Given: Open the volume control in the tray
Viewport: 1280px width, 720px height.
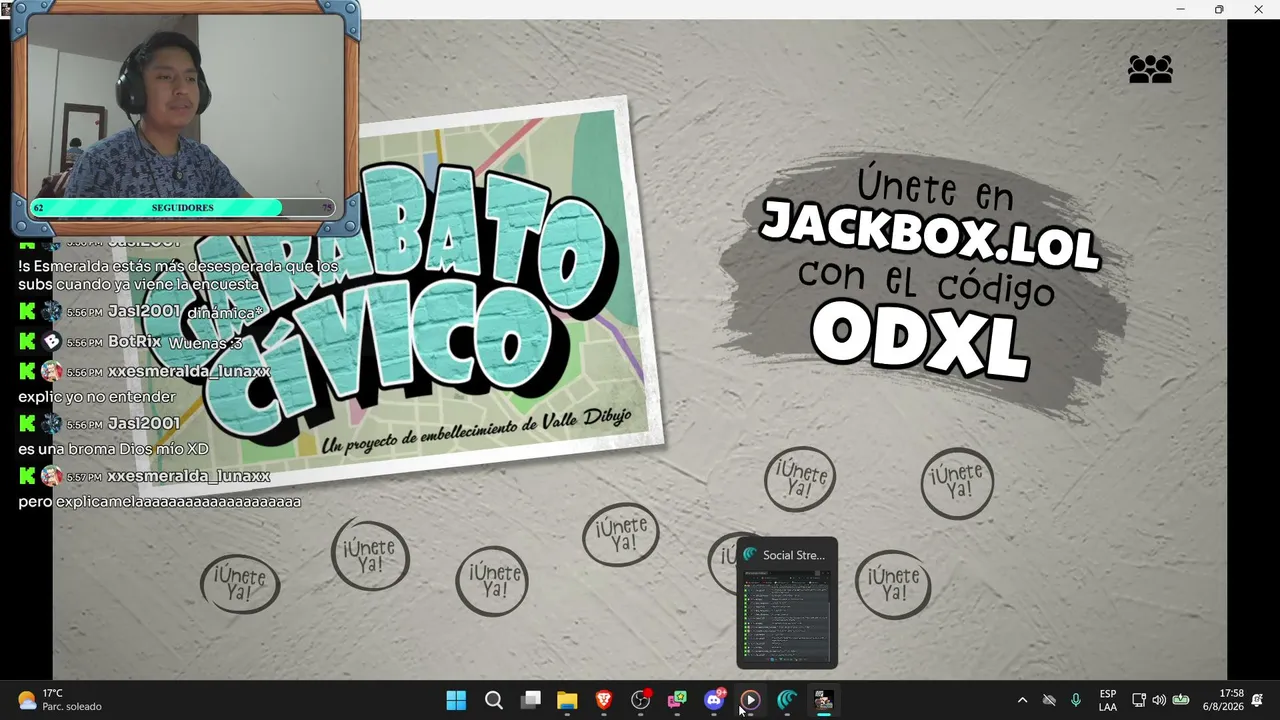Looking at the screenshot, I should 1159,700.
